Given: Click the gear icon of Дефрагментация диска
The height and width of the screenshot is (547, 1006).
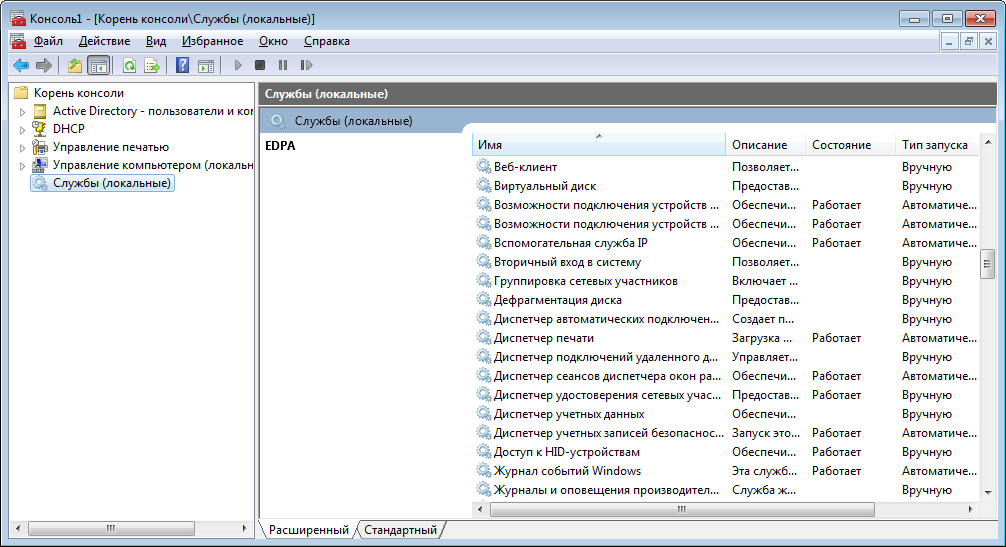Looking at the screenshot, I should (x=483, y=300).
